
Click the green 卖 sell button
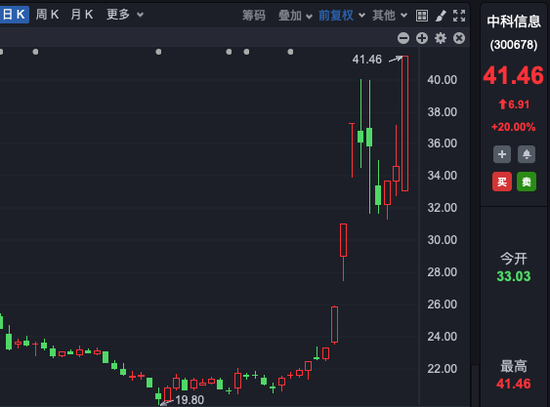click(x=526, y=181)
